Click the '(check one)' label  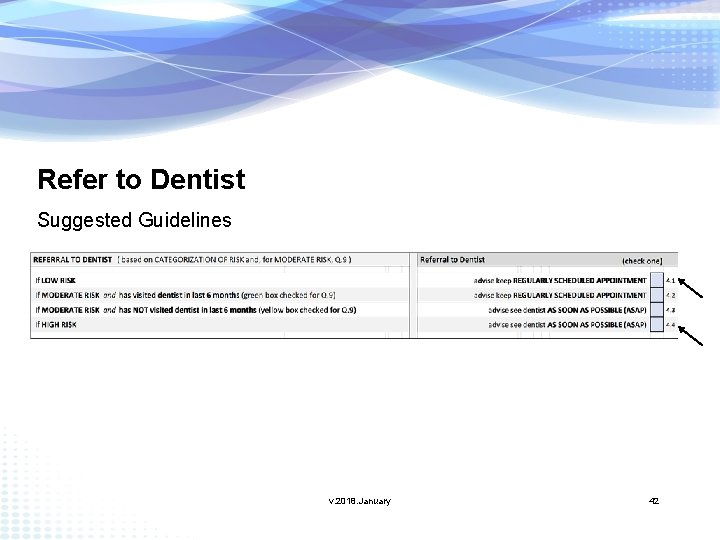point(642,261)
